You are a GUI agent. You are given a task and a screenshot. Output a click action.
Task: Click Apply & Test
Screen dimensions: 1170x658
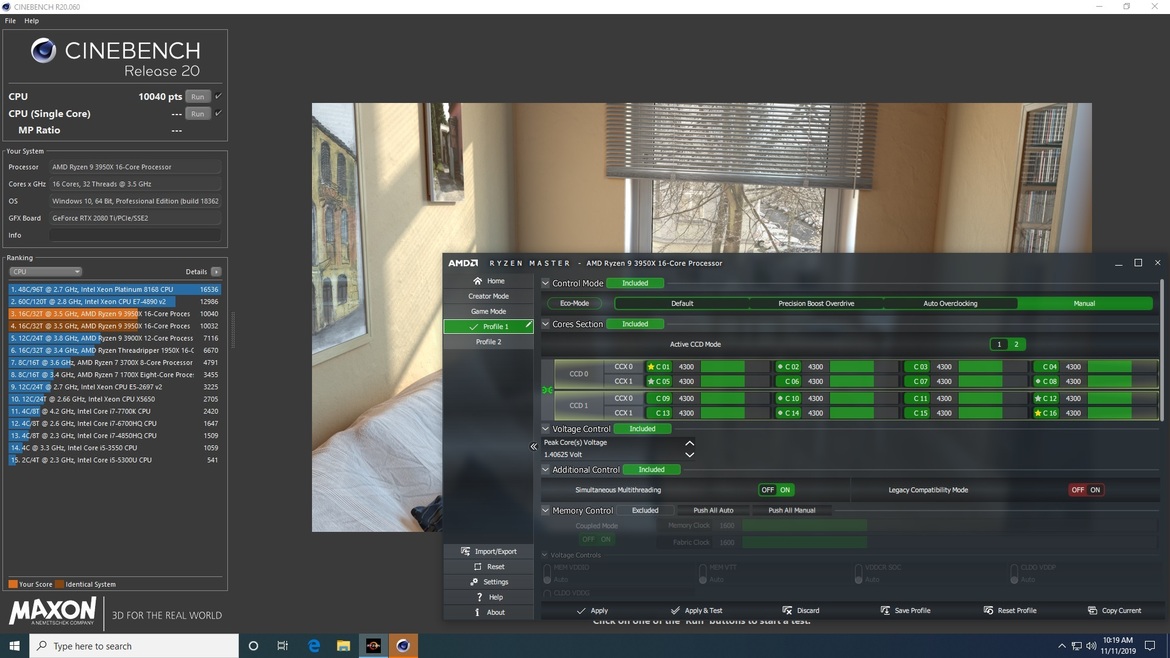(x=696, y=610)
